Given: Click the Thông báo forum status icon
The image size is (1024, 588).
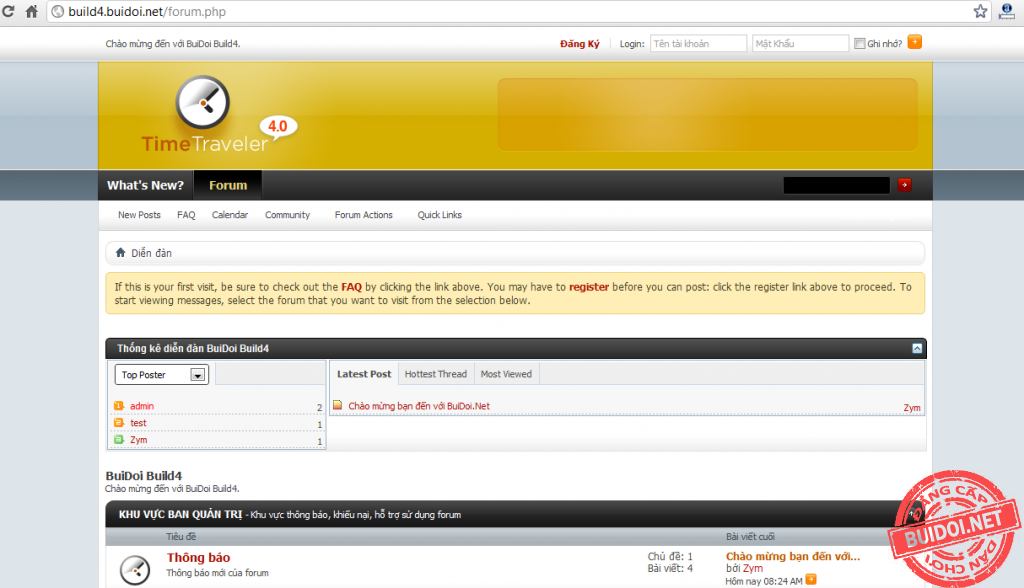Looking at the screenshot, I should [x=135, y=569].
